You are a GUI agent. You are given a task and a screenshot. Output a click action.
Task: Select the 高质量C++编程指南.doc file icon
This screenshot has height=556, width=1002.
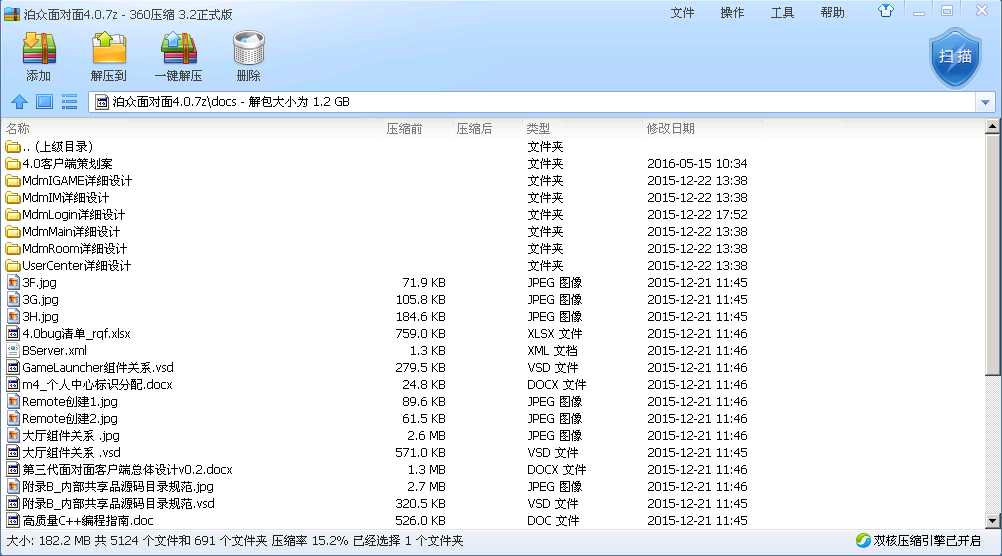point(13,521)
